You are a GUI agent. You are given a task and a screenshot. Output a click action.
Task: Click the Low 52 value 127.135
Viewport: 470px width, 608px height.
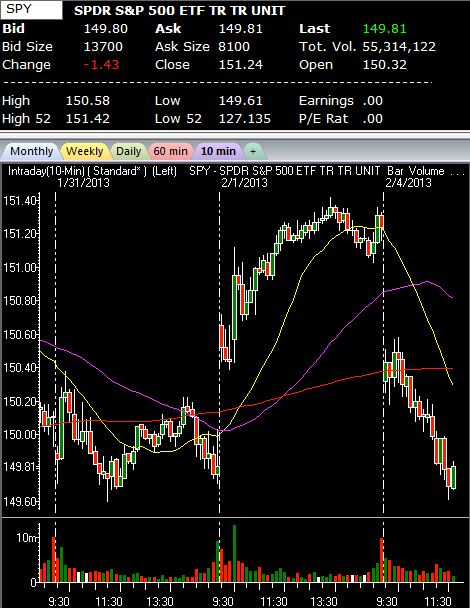pyautogui.click(x=245, y=119)
